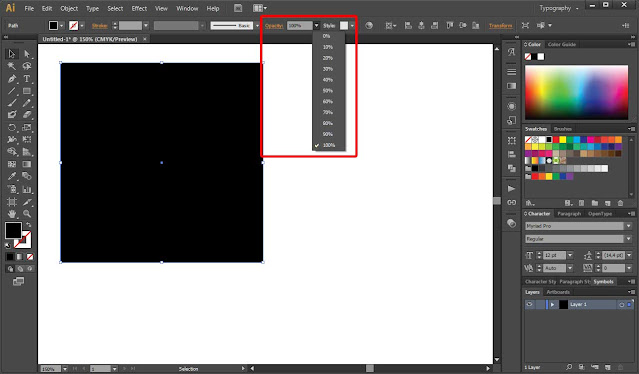Screen dimensions: 639x374
Task: Choose 100% checked opacity option
Action: pos(328,145)
